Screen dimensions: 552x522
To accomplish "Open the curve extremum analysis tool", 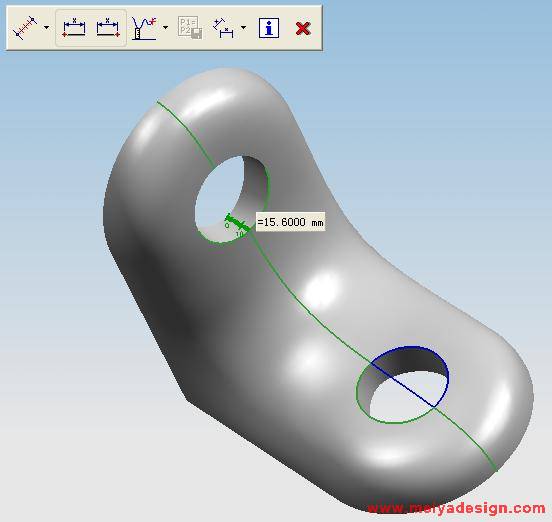I will (x=144, y=28).
